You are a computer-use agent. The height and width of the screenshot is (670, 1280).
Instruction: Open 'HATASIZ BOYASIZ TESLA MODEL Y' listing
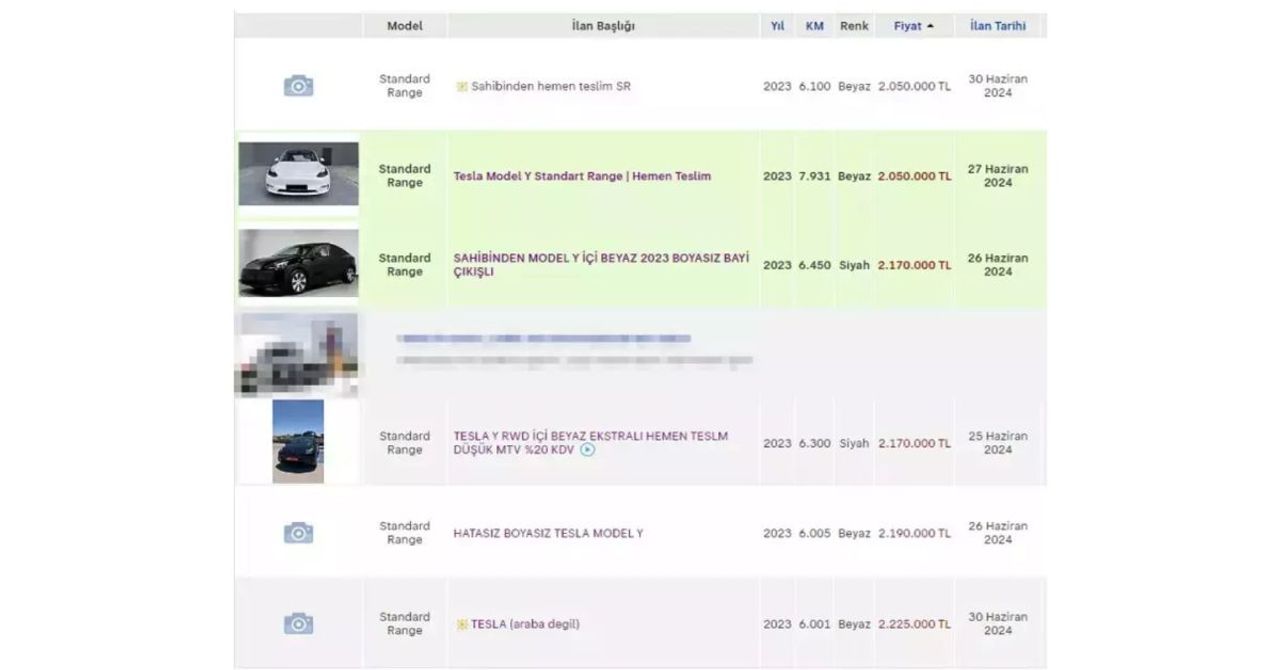[x=548, y=533]
